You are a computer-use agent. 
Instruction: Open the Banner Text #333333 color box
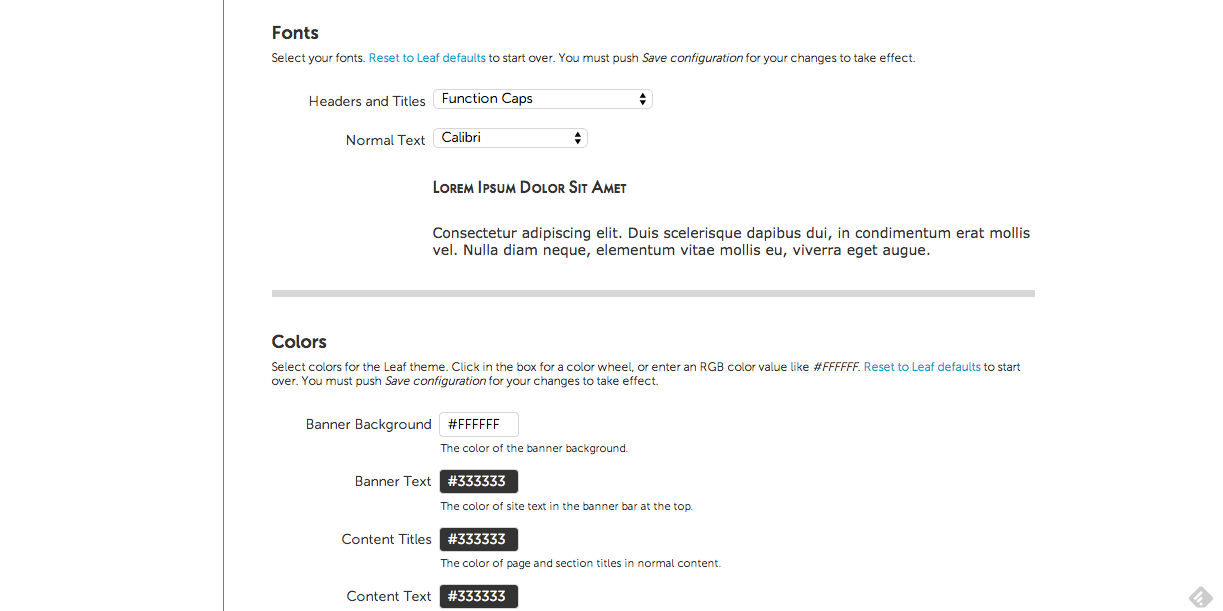(x=479, y=481)
